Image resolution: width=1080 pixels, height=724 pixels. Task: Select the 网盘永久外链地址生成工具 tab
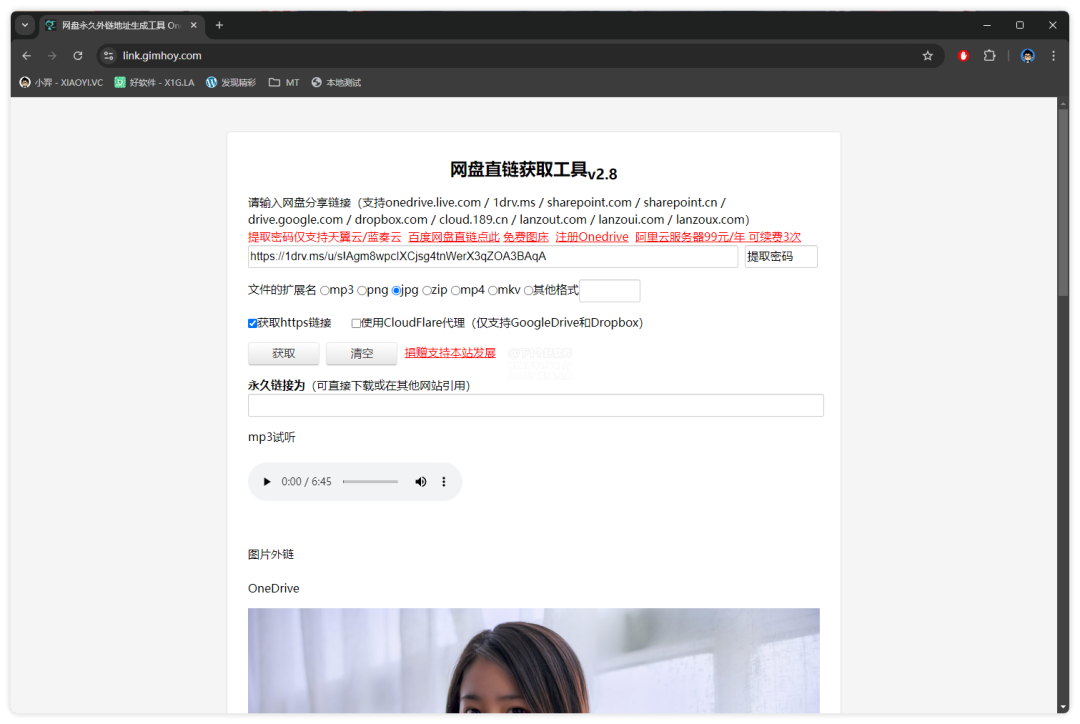(x=121, y=25)
